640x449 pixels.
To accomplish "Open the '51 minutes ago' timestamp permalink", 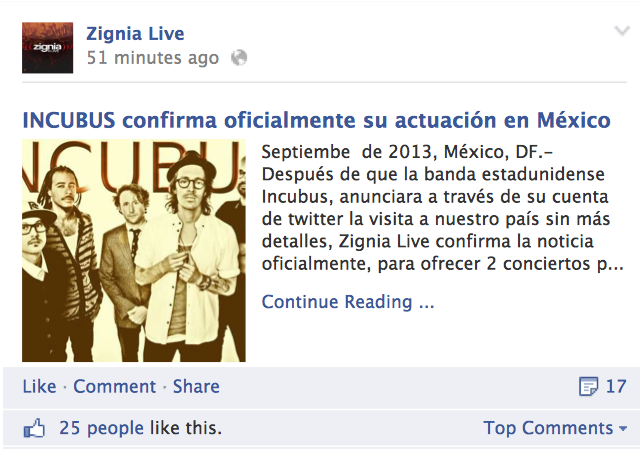I will click(153, 58).
